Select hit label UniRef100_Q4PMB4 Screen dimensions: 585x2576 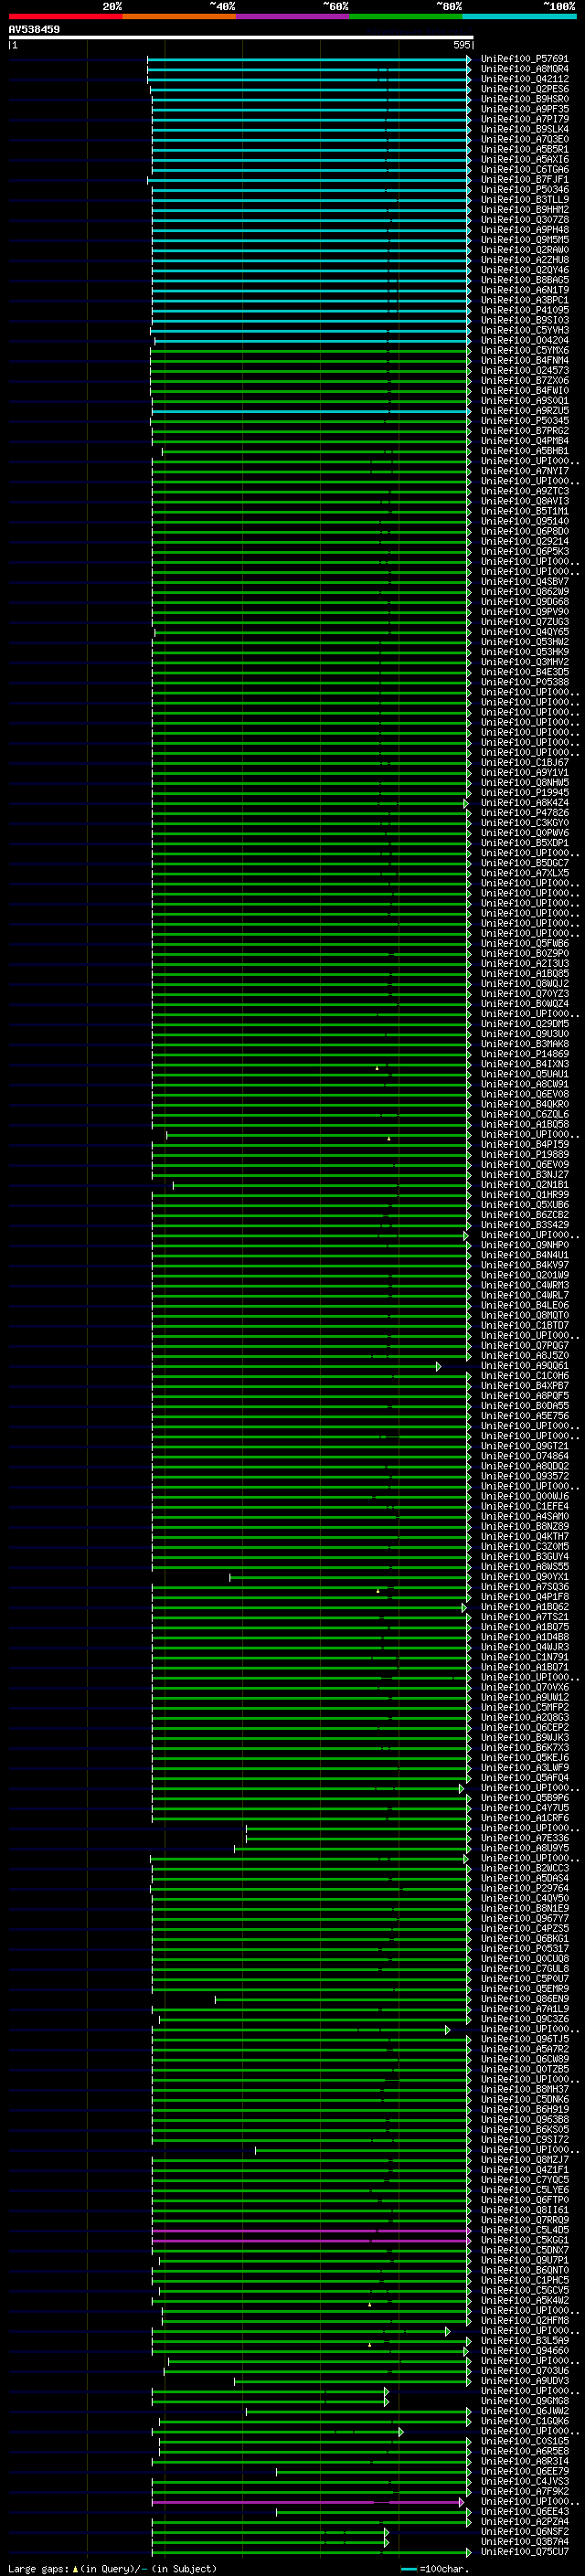(x=524, y=441)
